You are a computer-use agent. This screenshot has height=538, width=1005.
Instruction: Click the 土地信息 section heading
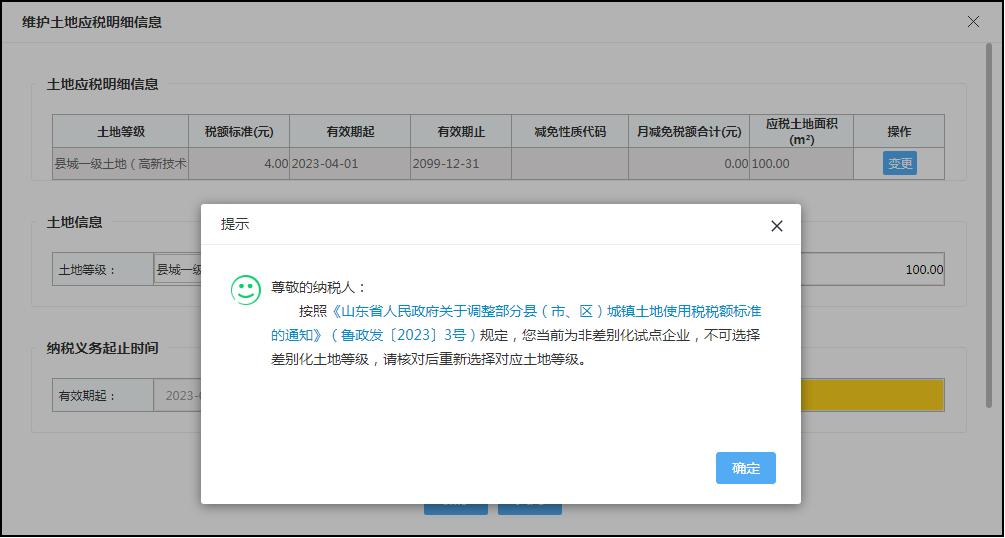(74, 223)
